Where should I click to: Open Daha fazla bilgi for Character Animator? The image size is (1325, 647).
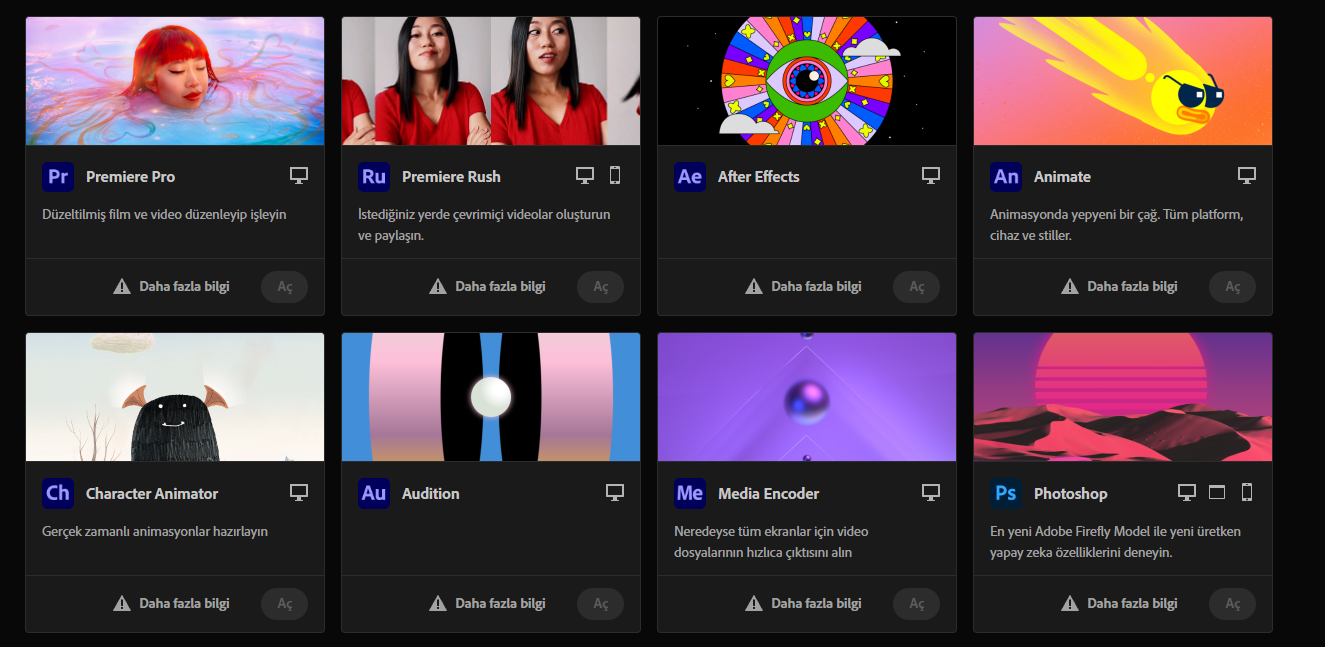tap(184, 604)
